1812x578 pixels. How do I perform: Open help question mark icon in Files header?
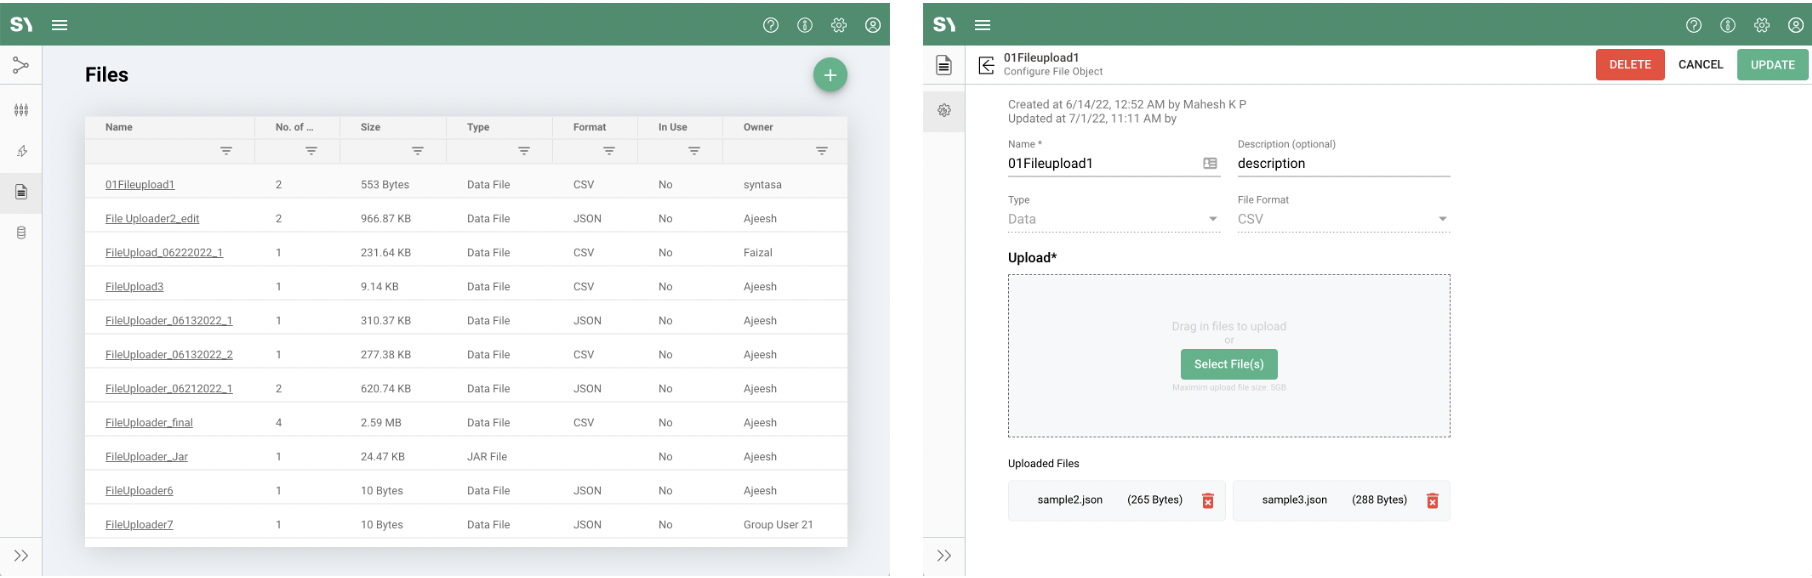(770, 25)
